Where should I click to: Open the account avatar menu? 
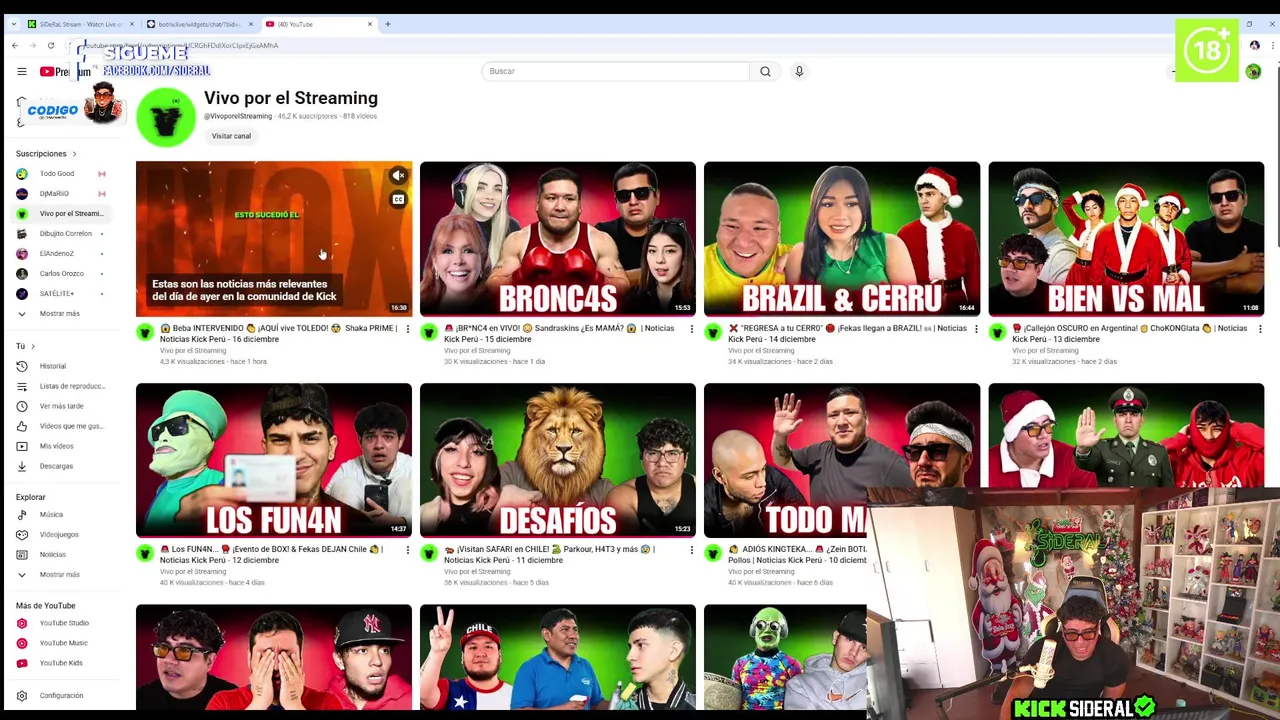pyautogui.click(x=1253, y=71)
